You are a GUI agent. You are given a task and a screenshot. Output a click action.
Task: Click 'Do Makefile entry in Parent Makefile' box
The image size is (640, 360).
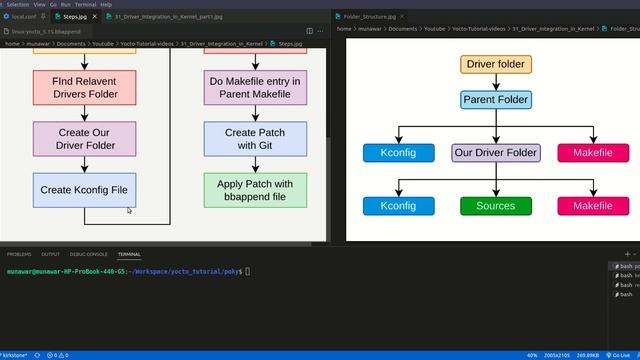point(256,87)
